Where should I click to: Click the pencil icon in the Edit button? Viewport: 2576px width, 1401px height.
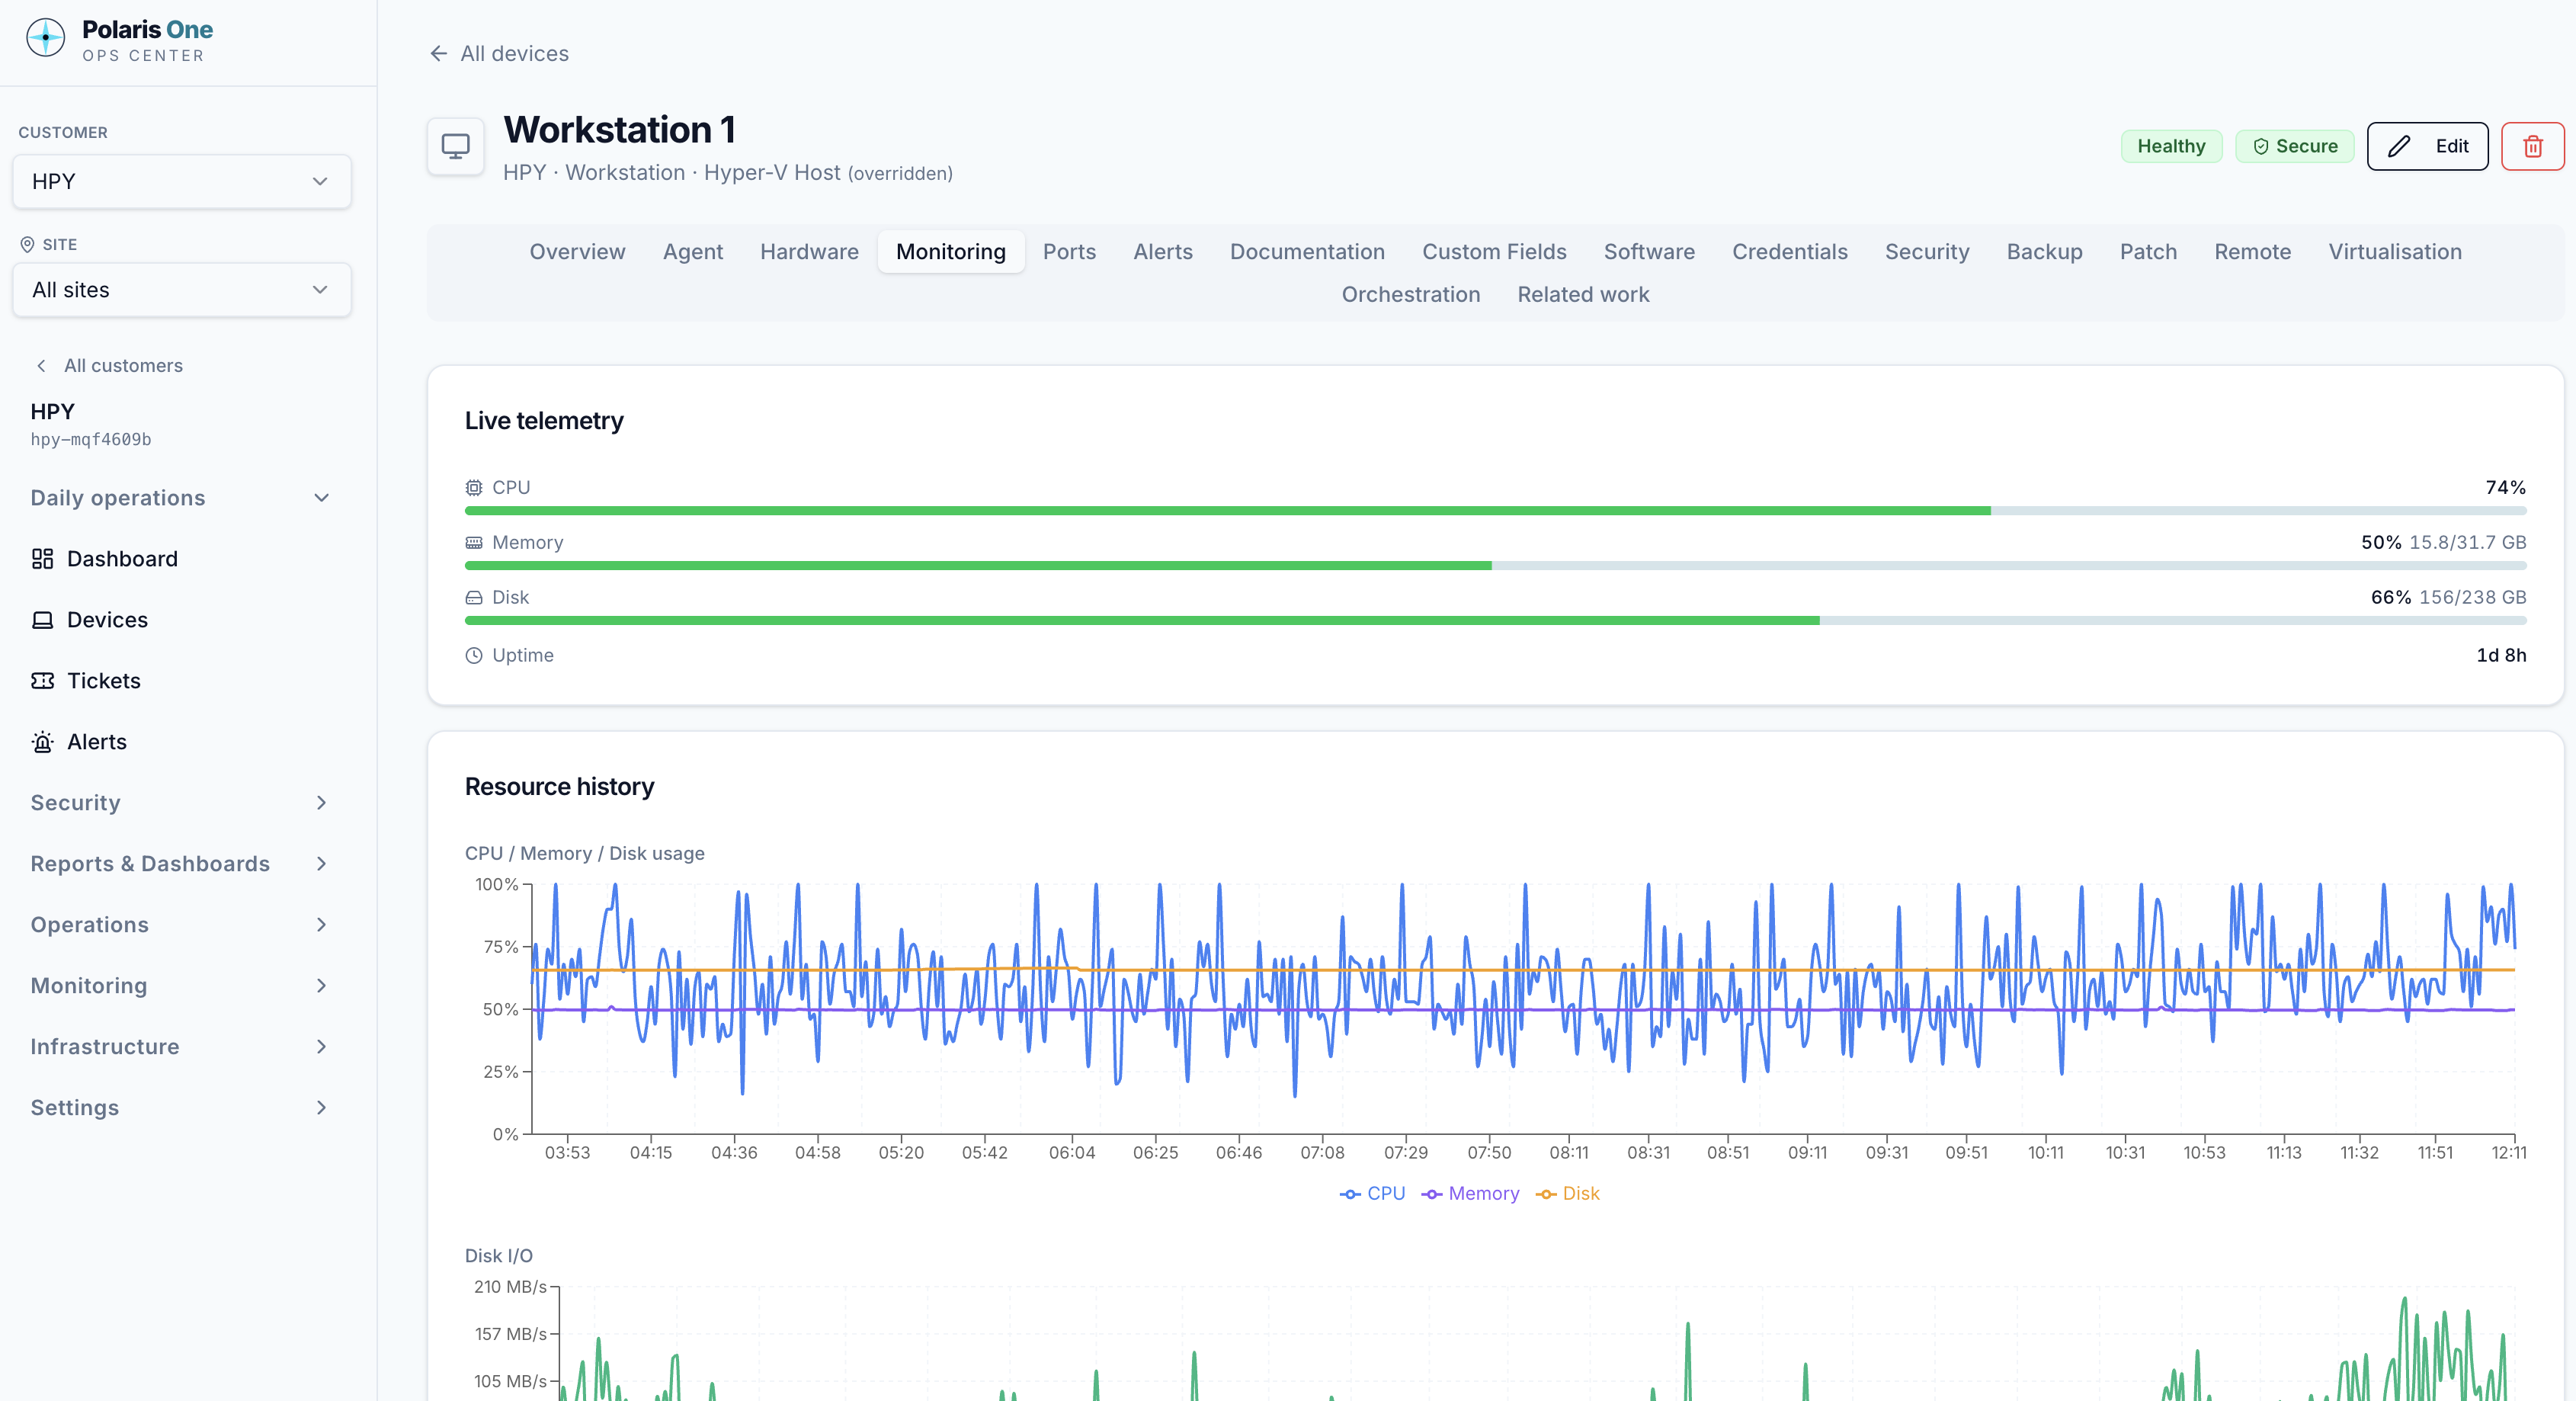2399,147
